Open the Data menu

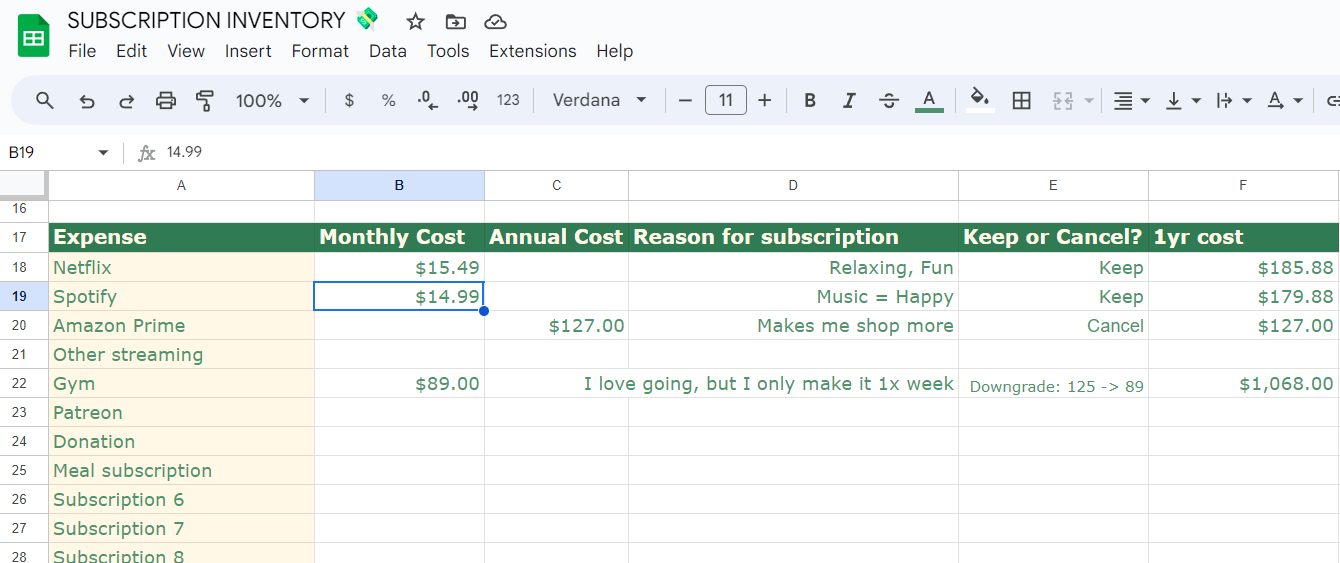click(388, 51)
